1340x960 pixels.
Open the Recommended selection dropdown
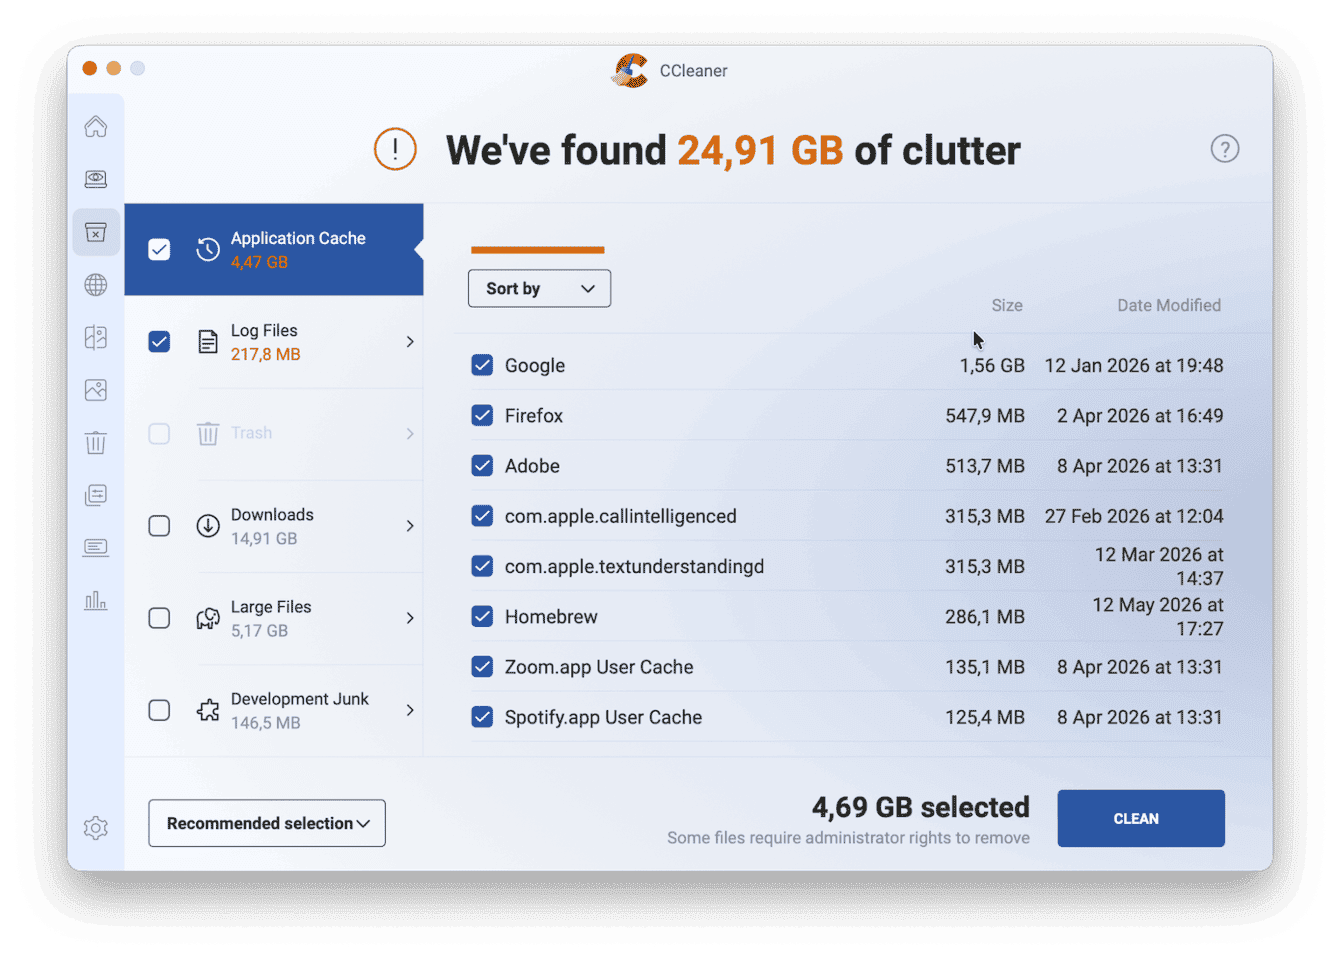click(267, 823)
